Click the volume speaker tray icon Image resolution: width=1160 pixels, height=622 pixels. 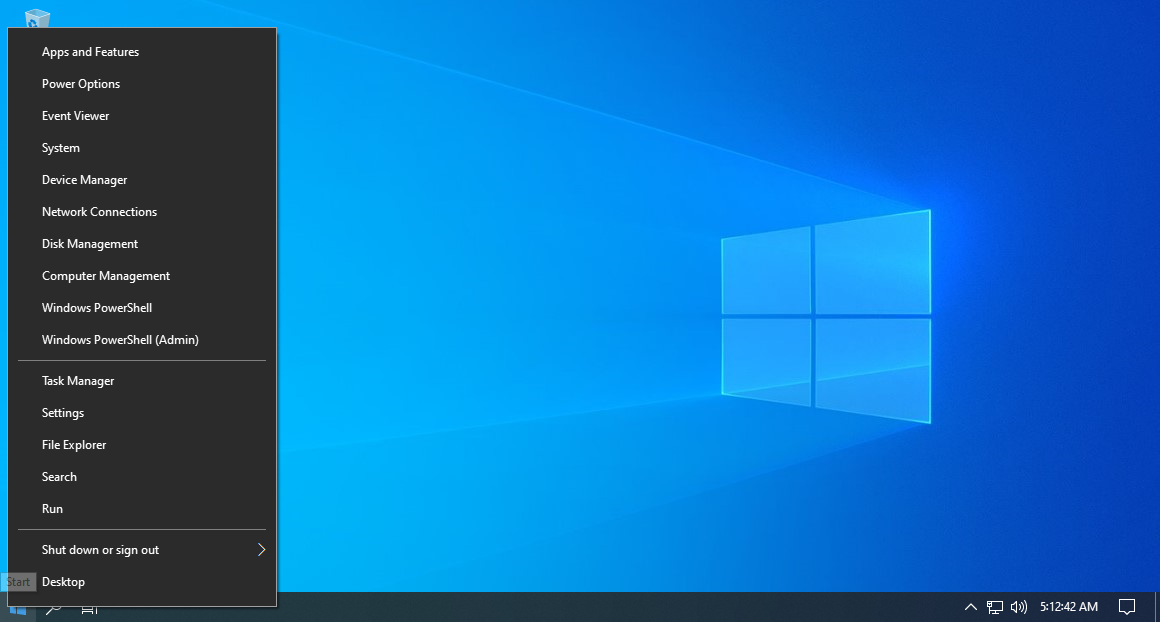[x=1019, y=607]
